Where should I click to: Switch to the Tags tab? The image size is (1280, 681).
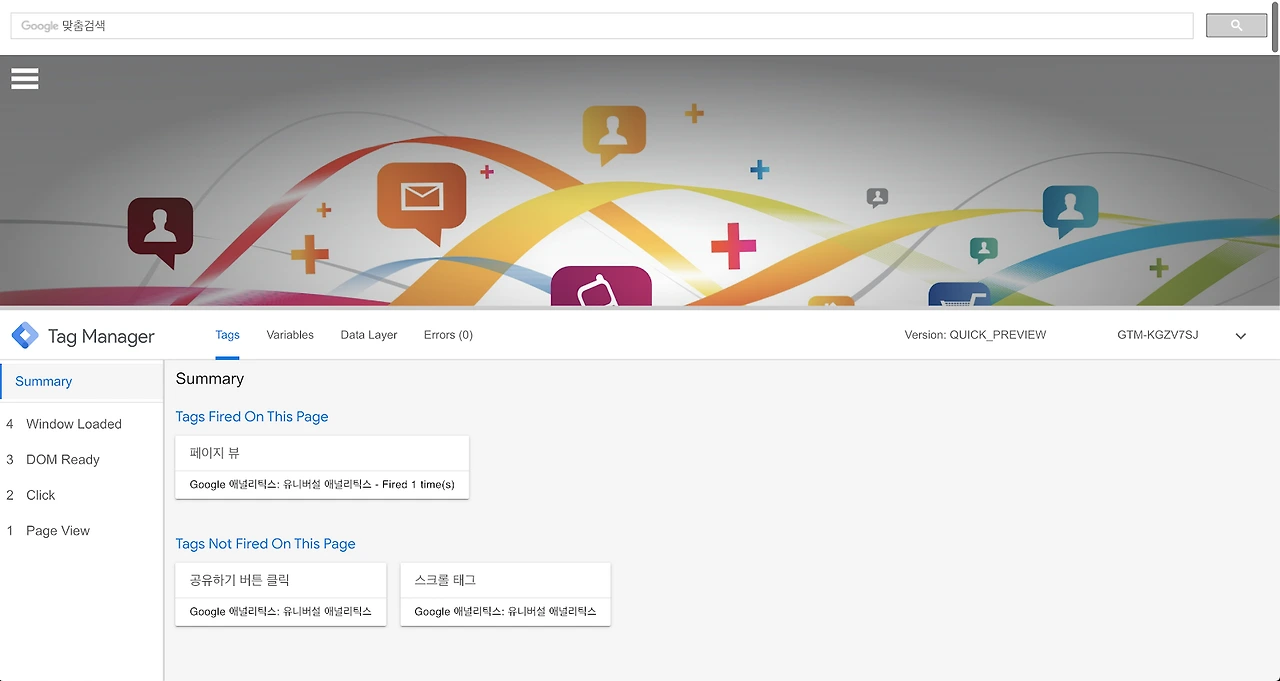tap(227, 335)
